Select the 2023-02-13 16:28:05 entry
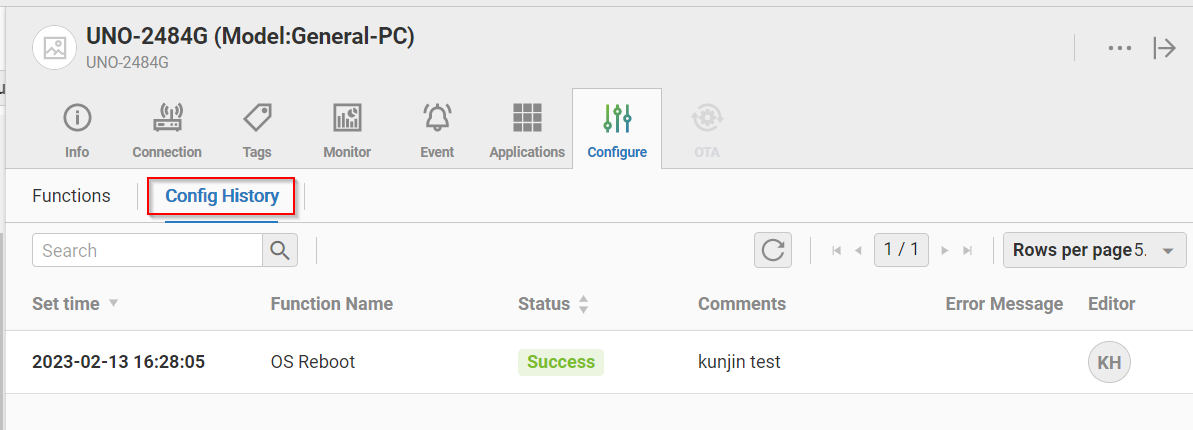Screen dimensions: 1193x430 tap(119, 362)
